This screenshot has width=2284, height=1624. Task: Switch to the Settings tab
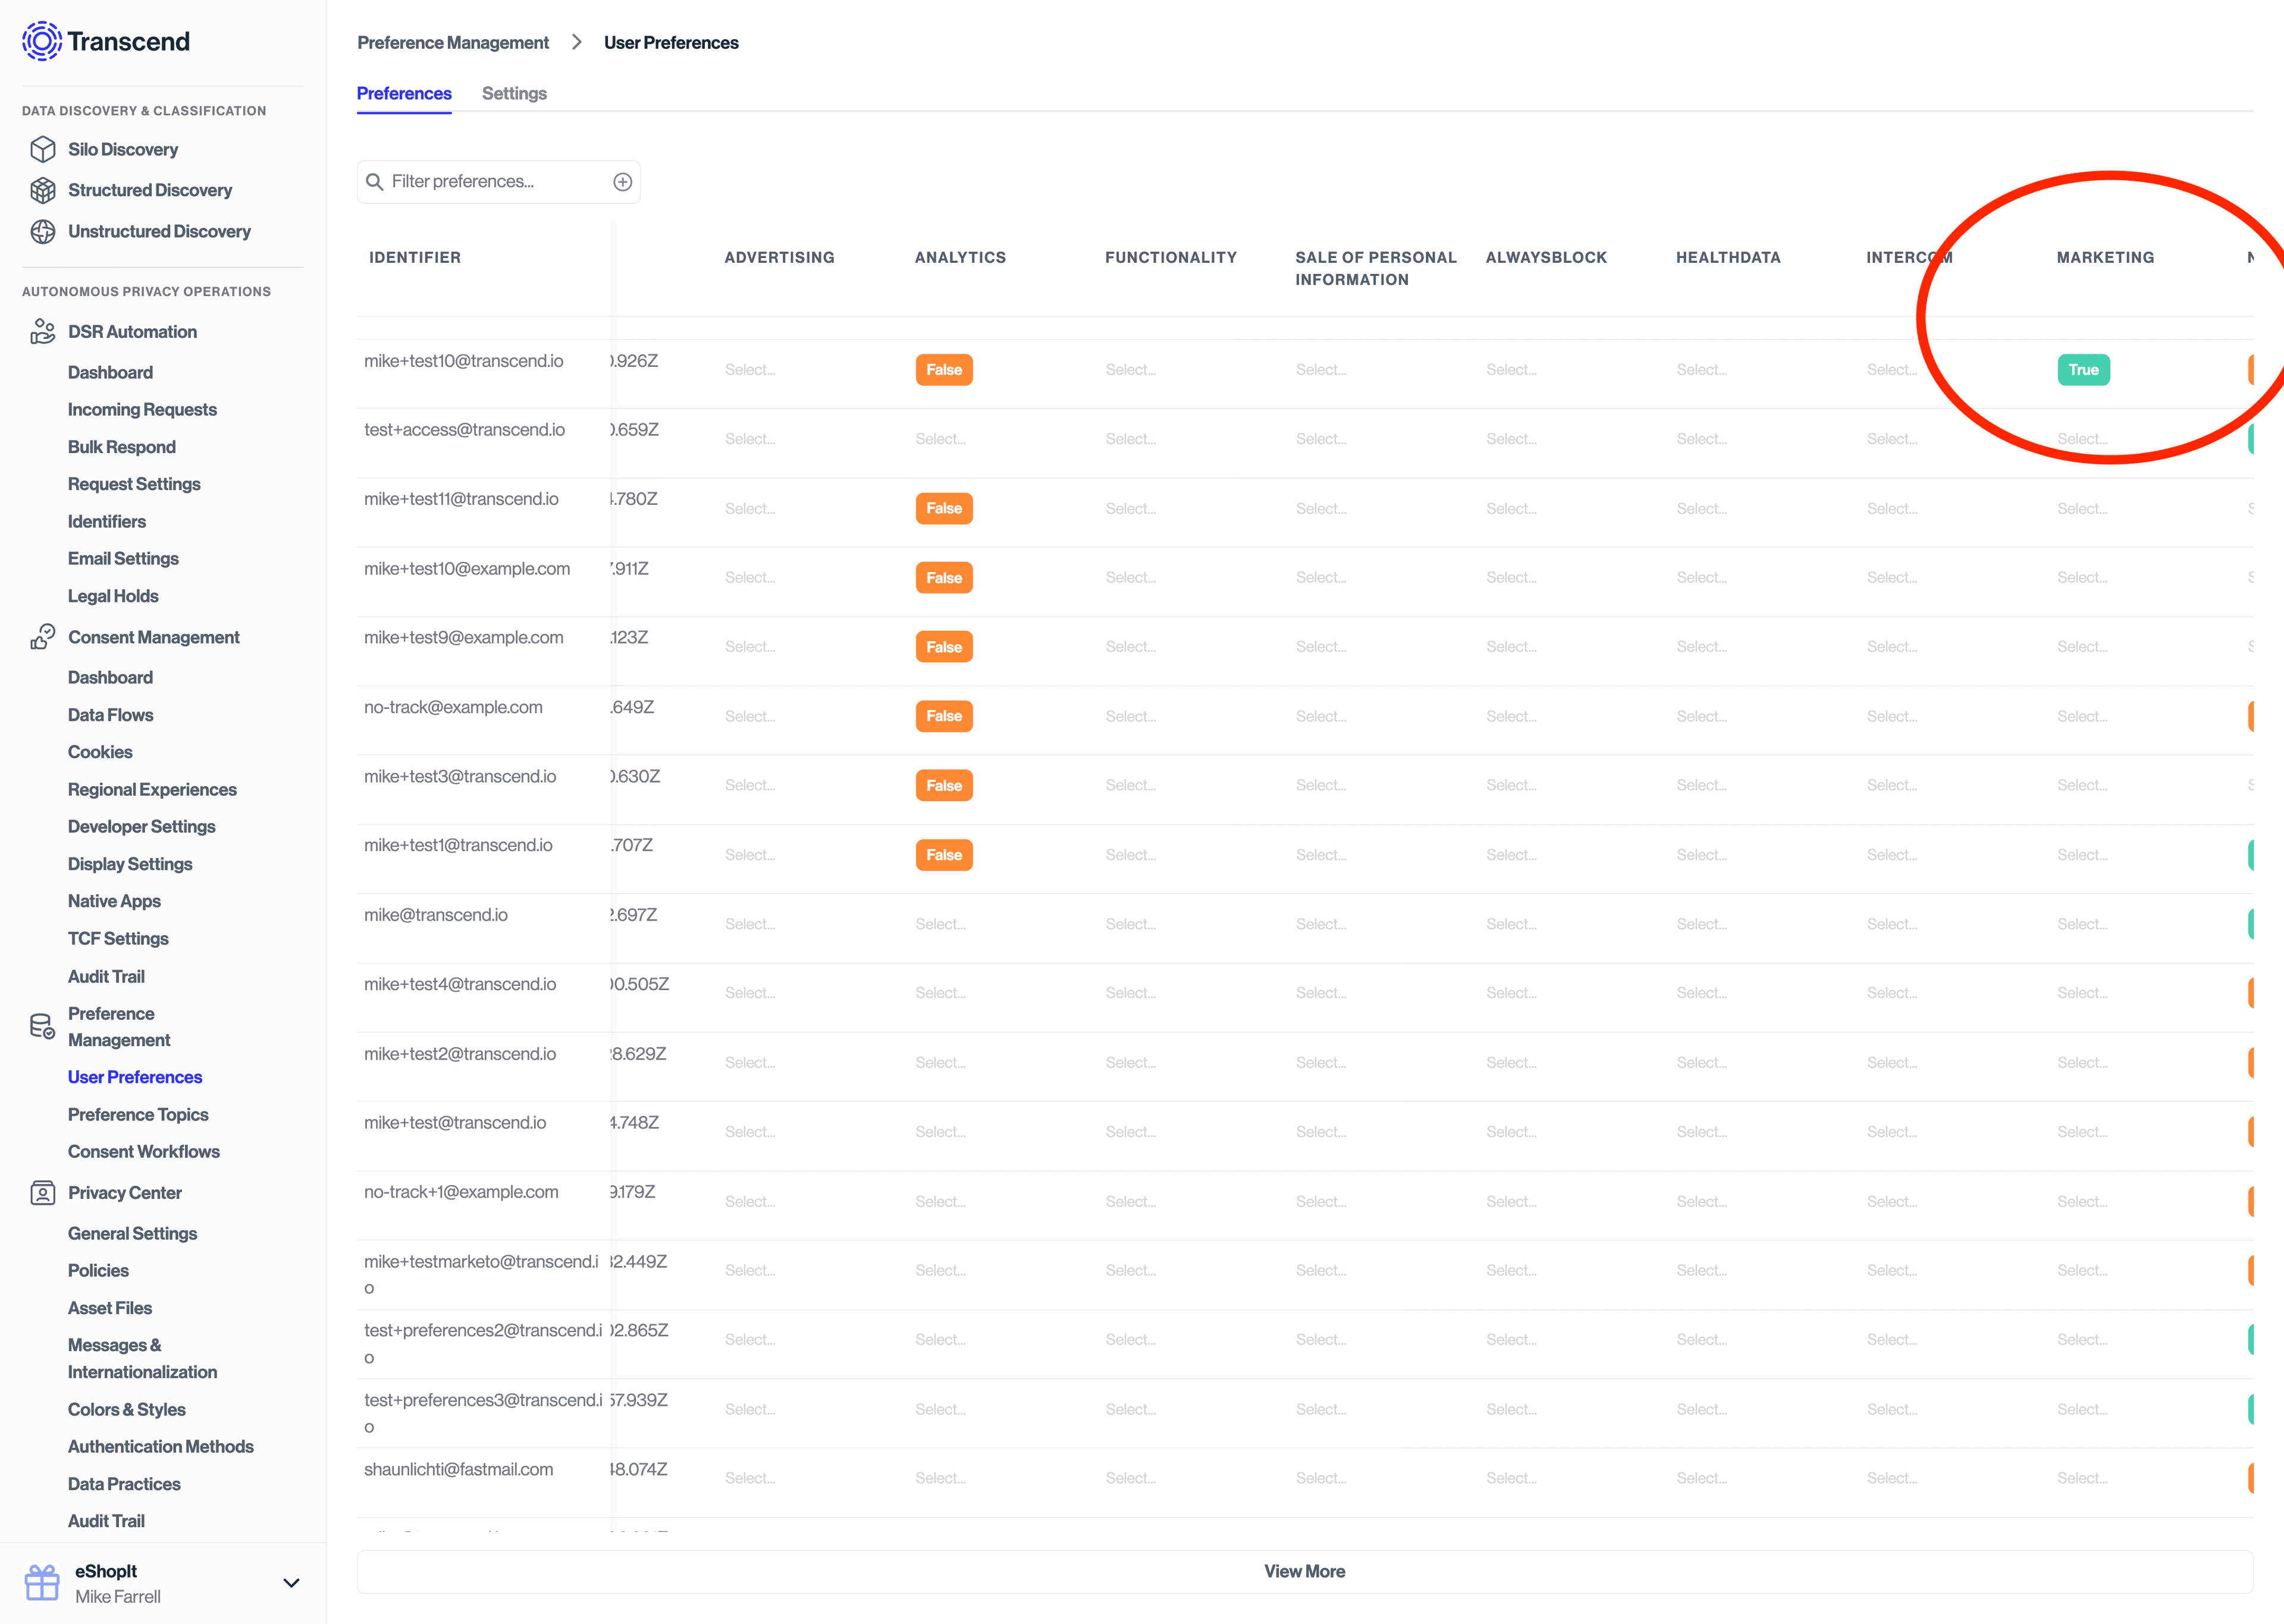coord(514,93)
